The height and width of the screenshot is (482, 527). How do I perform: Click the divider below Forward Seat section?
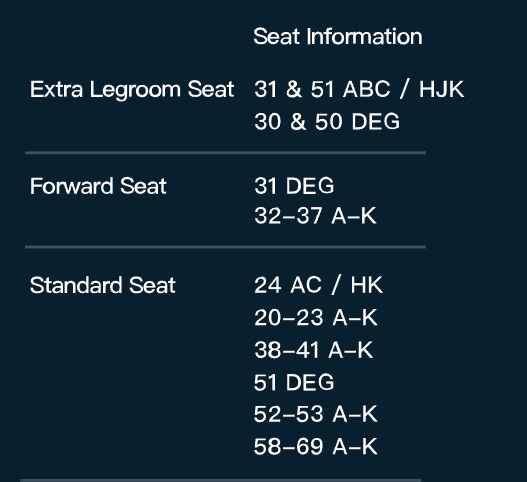tap(226, 247)
